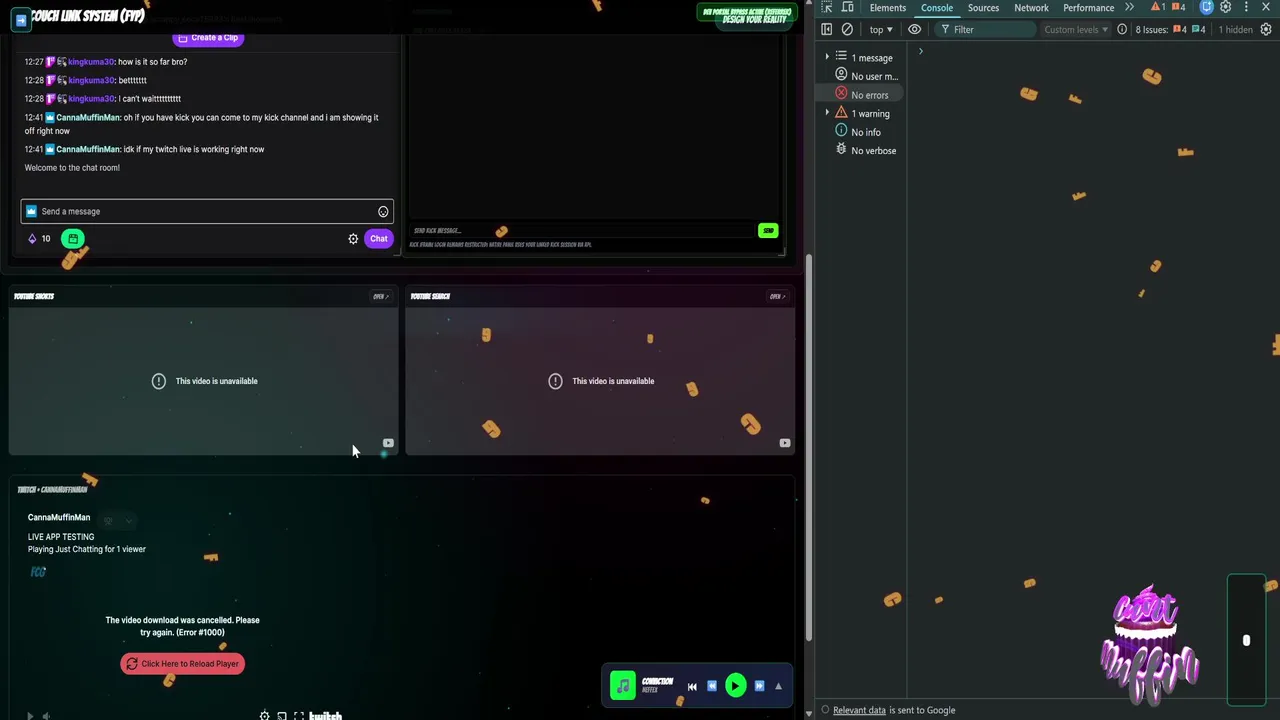Open the Custom levels dropdown
The image size is (1280, 720).
coord(1076,30)
